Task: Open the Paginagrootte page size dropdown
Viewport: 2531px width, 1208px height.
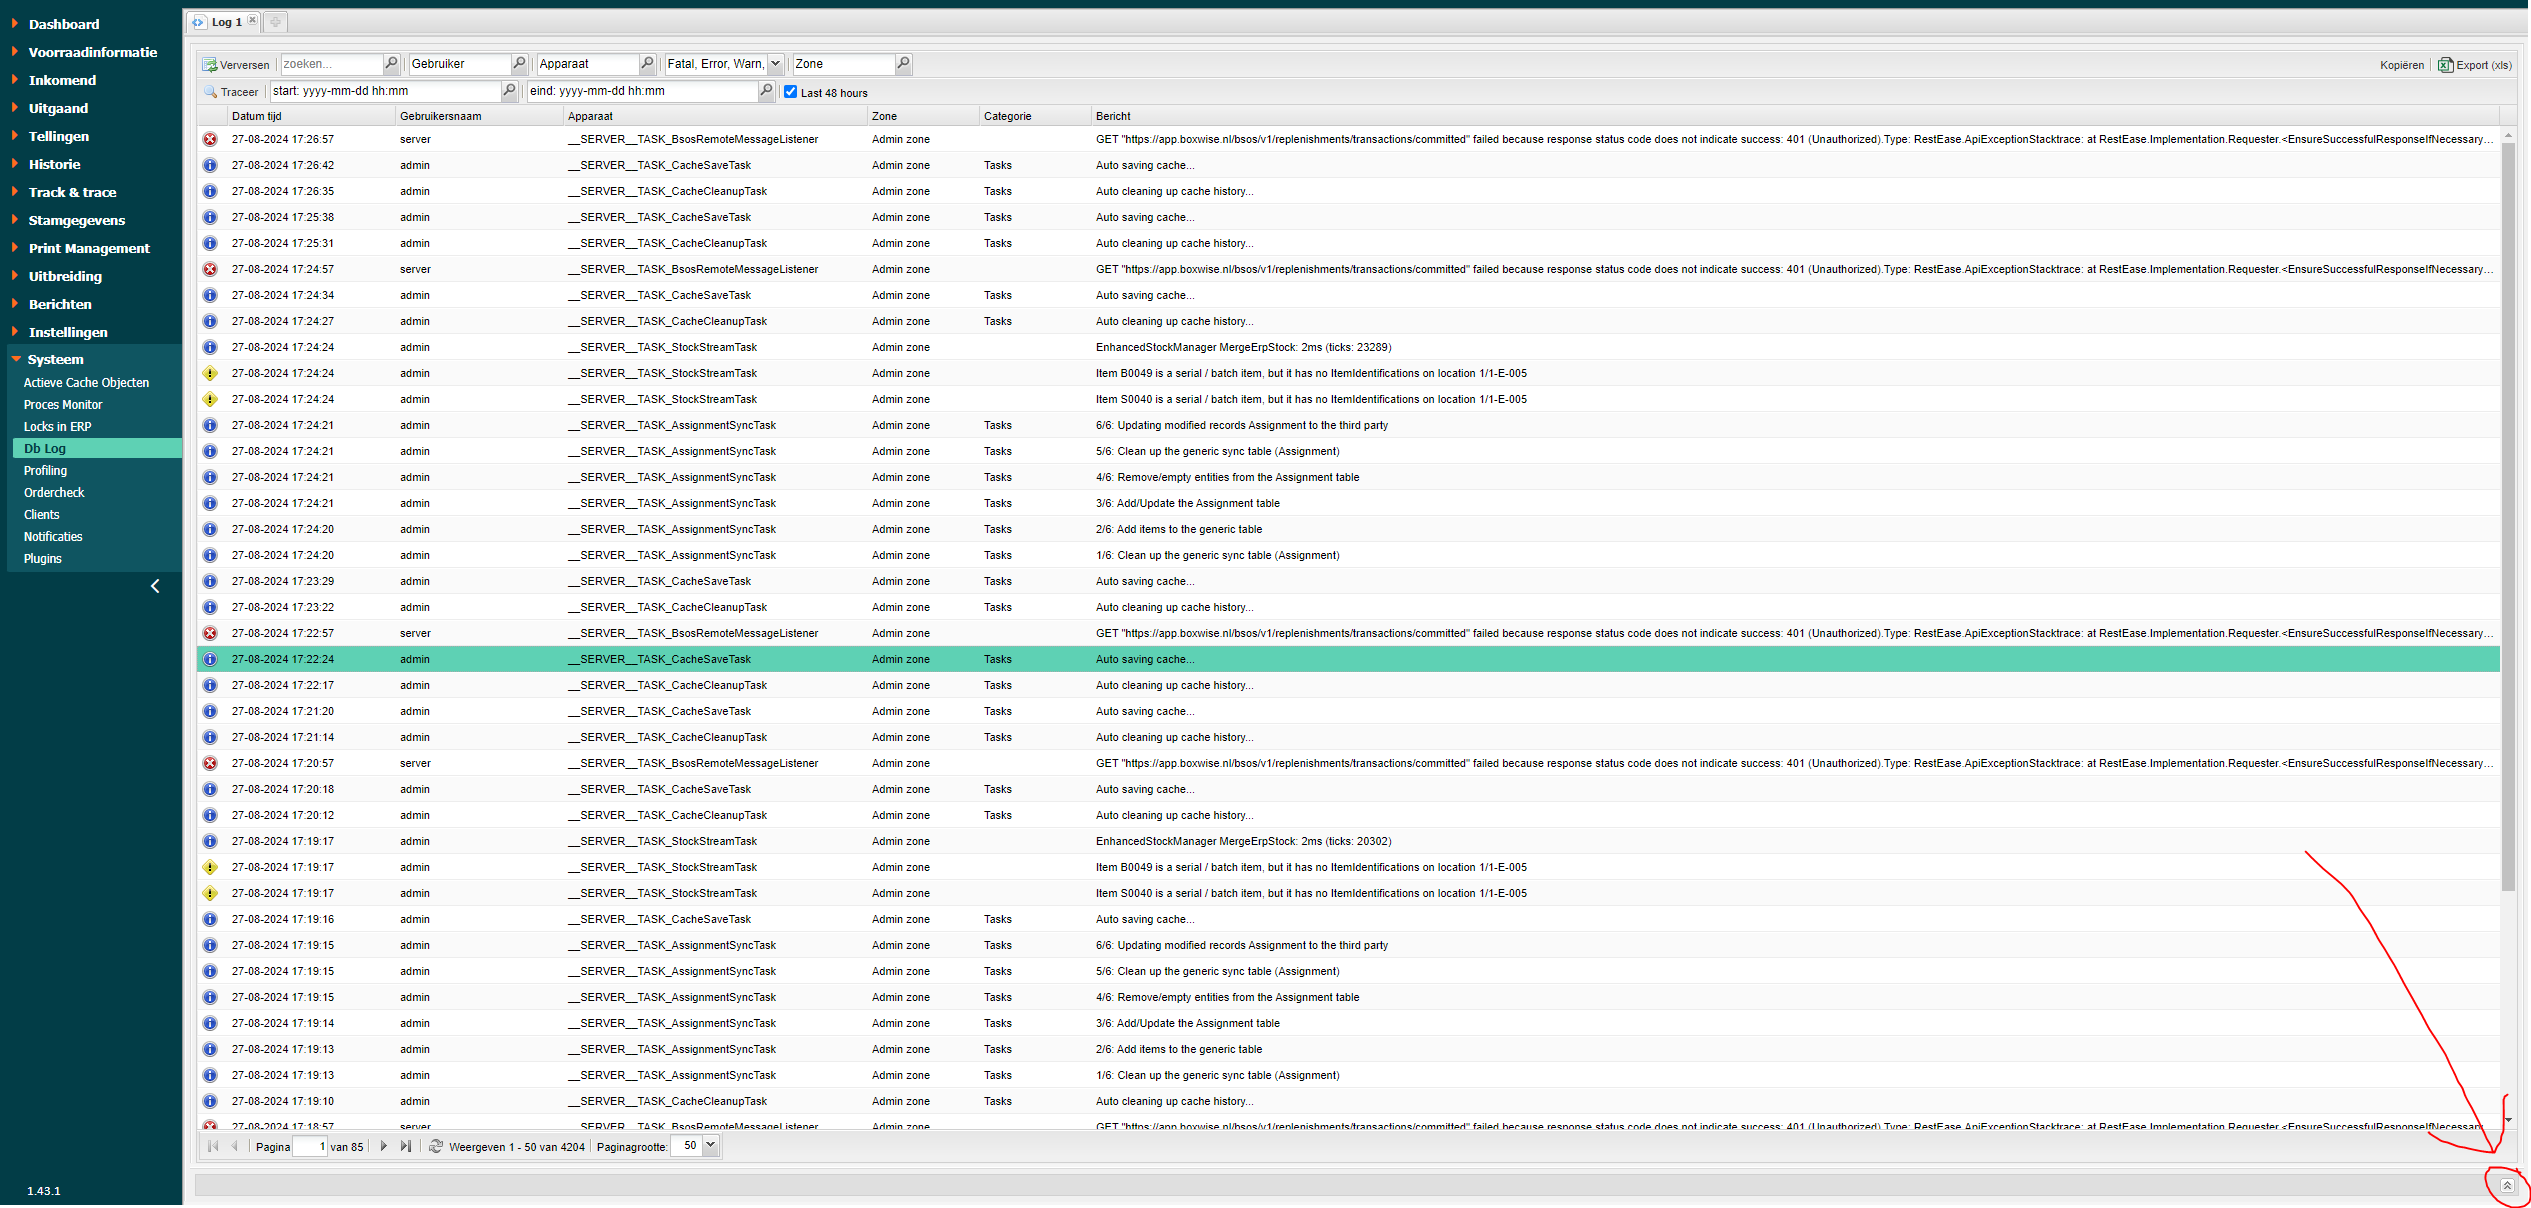Action: (x=710, y=1145)
